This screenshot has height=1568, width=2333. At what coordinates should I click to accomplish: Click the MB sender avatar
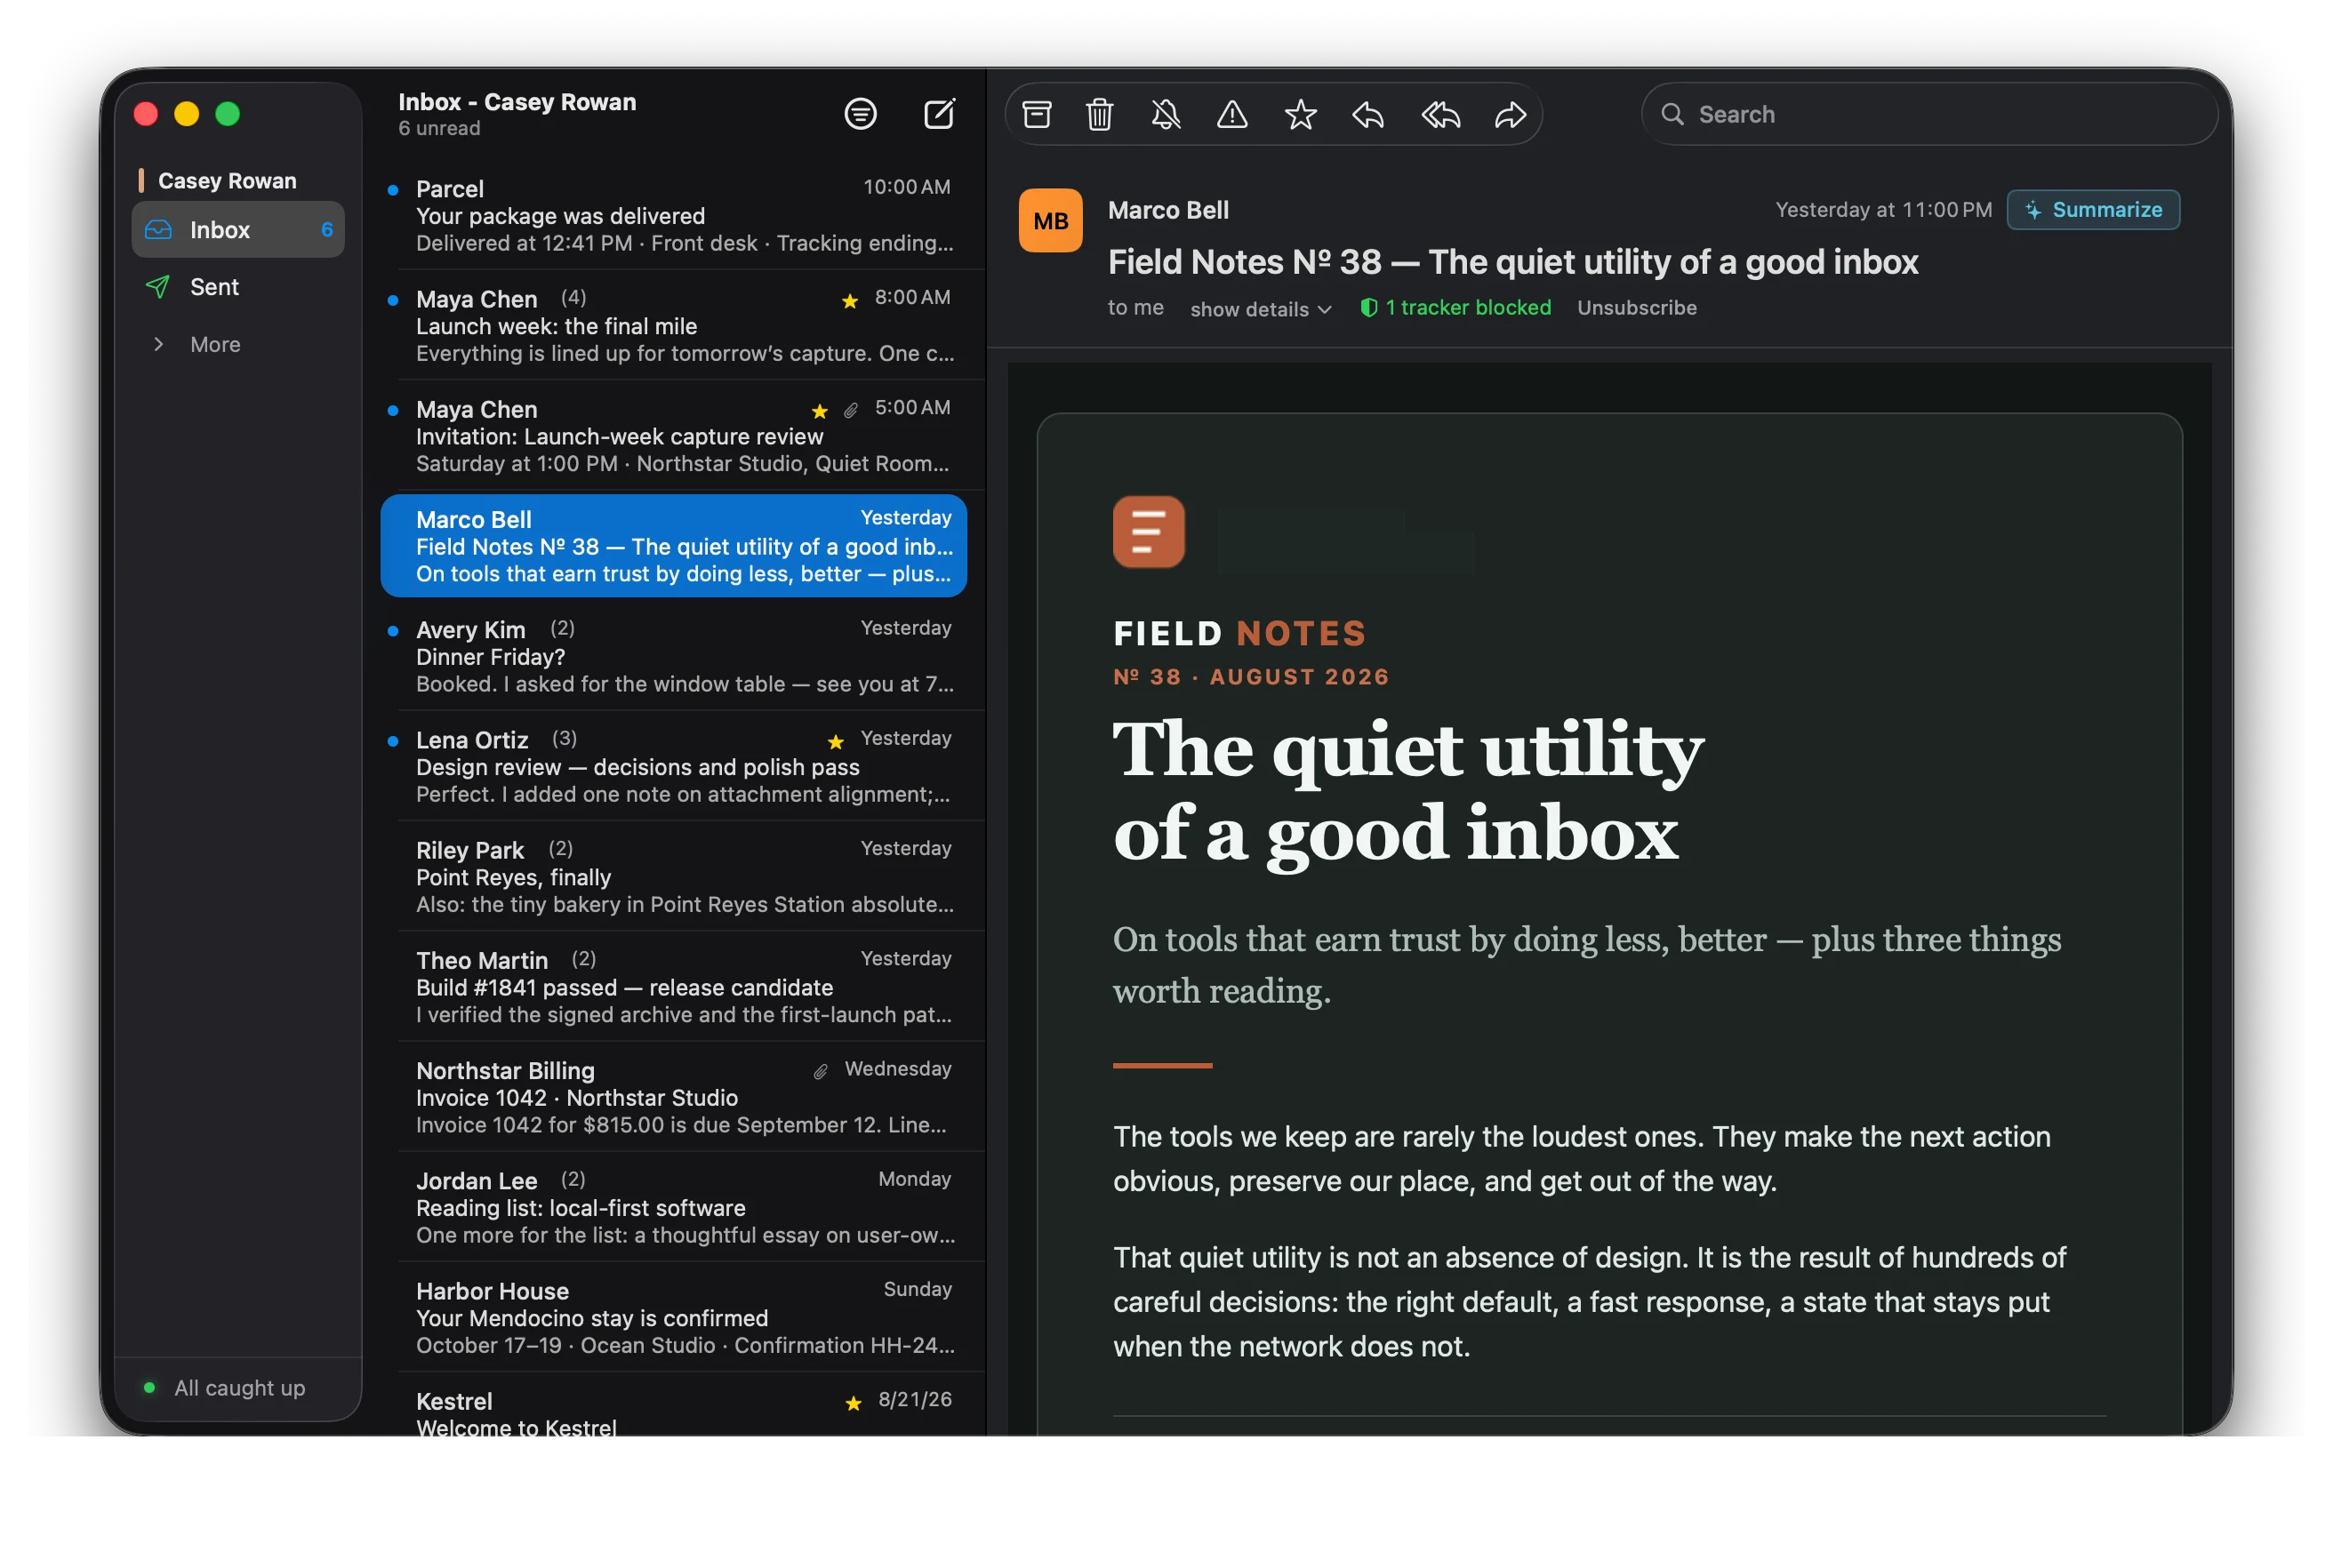(x=1050, y=220)
